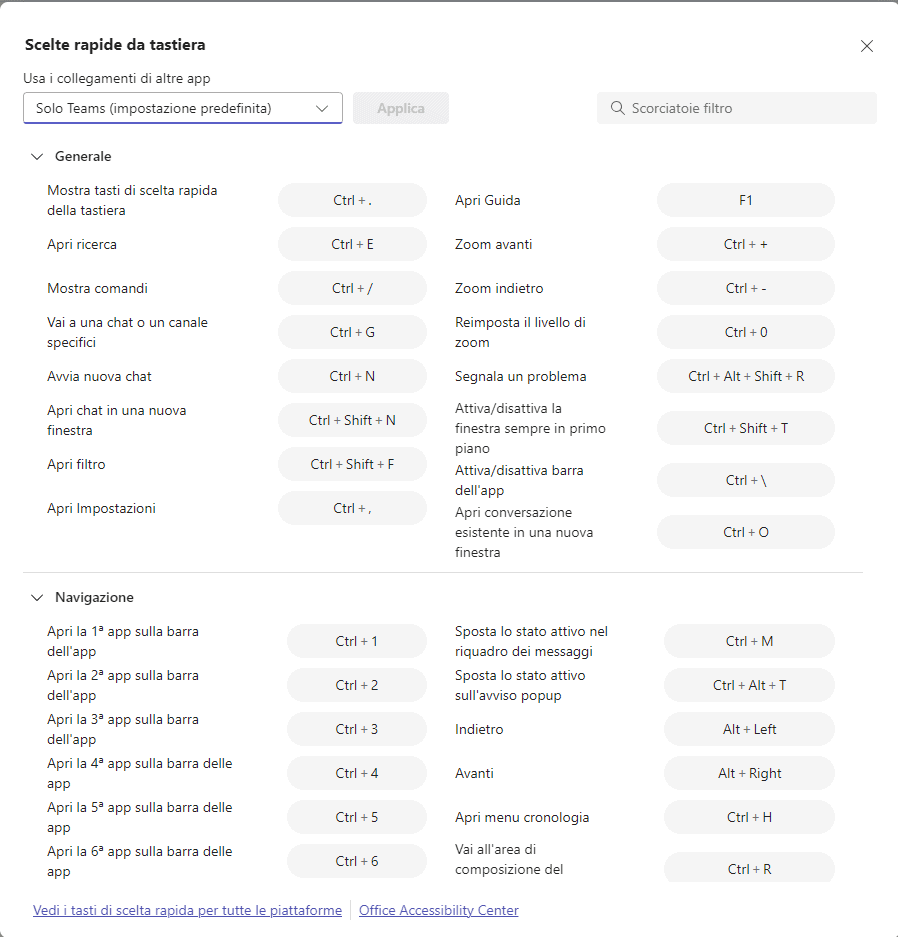Select the Ctrl + 0 shortcut pill
898x937 pixels.
(746, 332)
